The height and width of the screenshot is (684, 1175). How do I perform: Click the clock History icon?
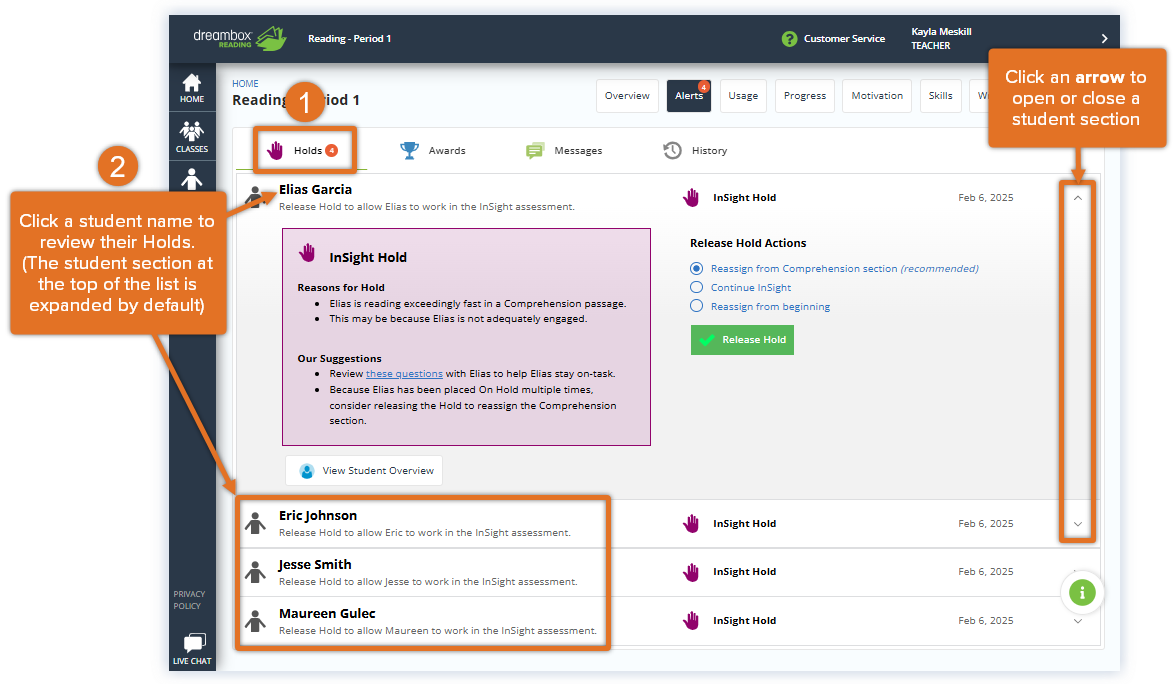click(x=672, y=151)
